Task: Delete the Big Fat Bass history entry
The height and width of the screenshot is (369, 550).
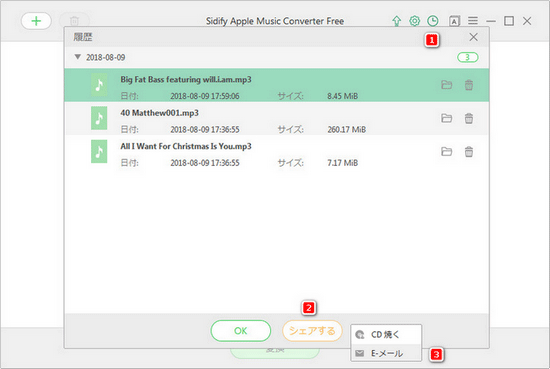Action: (469, 85)
